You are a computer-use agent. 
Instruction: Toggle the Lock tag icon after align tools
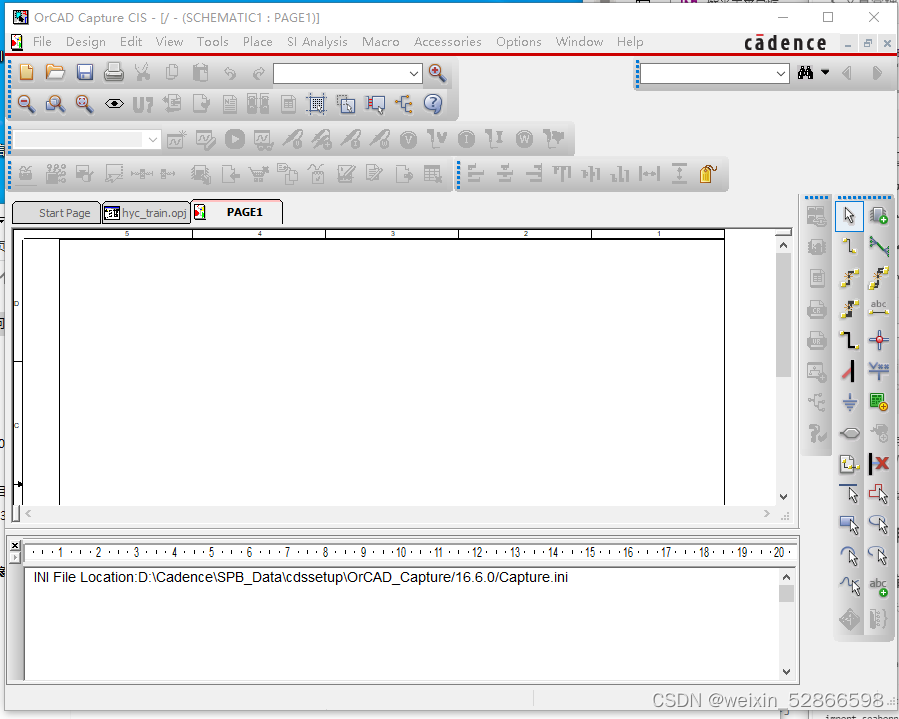(708, 174)
